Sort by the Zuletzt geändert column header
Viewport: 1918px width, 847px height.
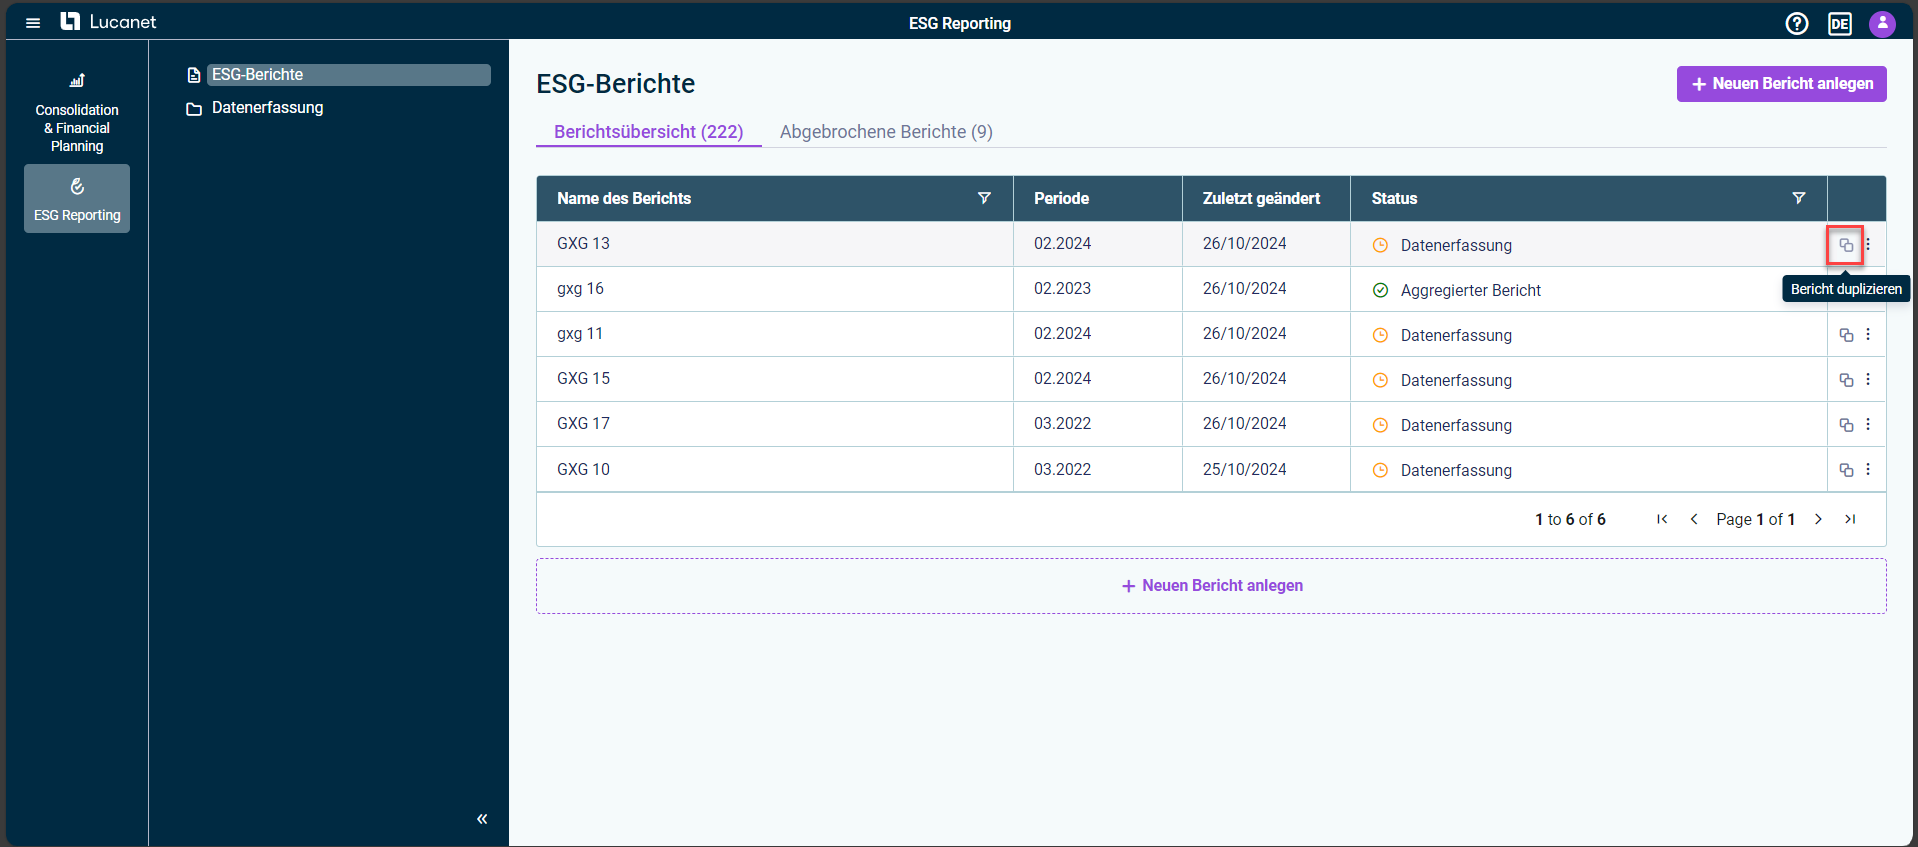click(1261, 198)
